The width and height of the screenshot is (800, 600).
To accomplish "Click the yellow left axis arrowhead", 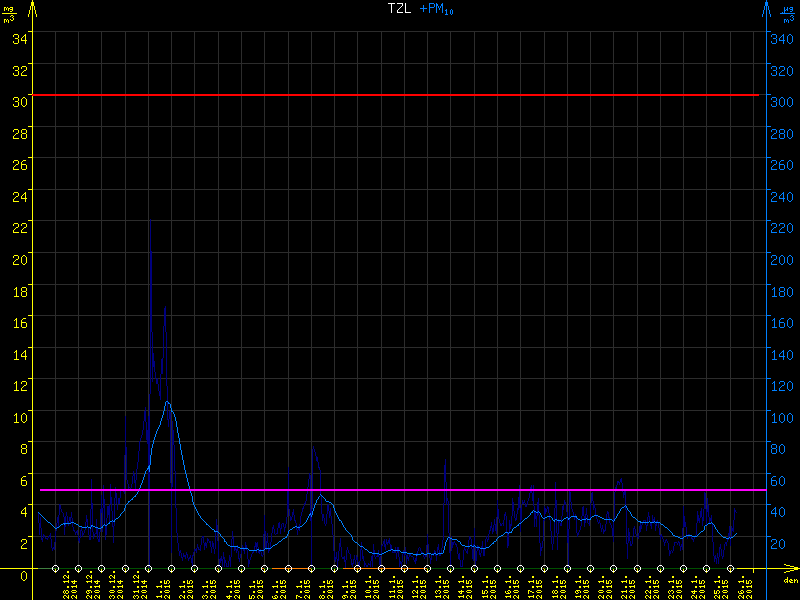I will coord(32,10).
